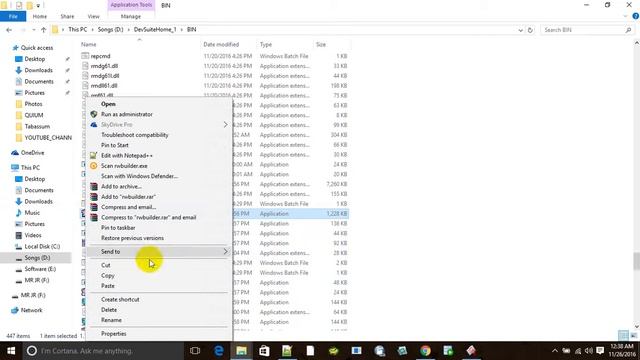Launch Microsoft Edge from taskbar
Viewport: 640px width, 360px height.
point(219,351)
